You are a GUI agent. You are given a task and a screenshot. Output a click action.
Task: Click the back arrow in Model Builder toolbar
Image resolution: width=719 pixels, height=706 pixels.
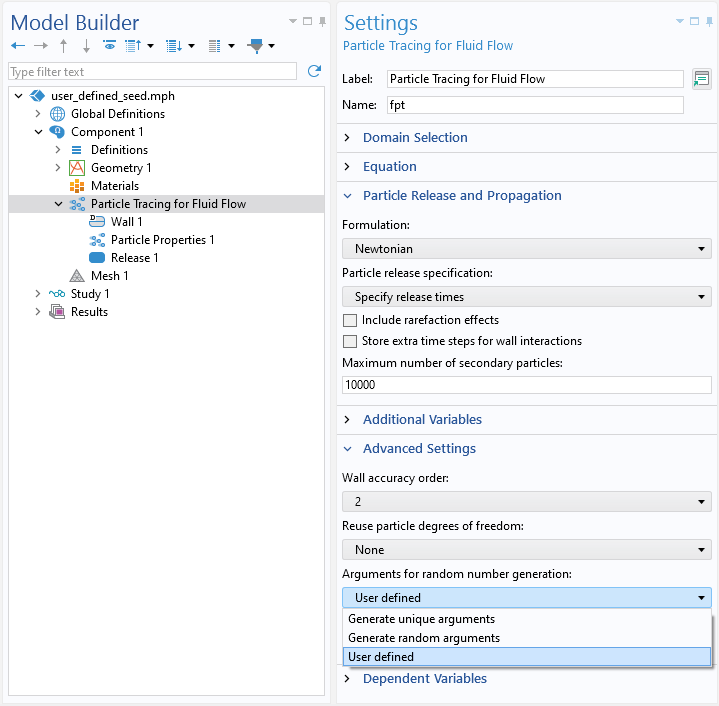pos(17,46)
